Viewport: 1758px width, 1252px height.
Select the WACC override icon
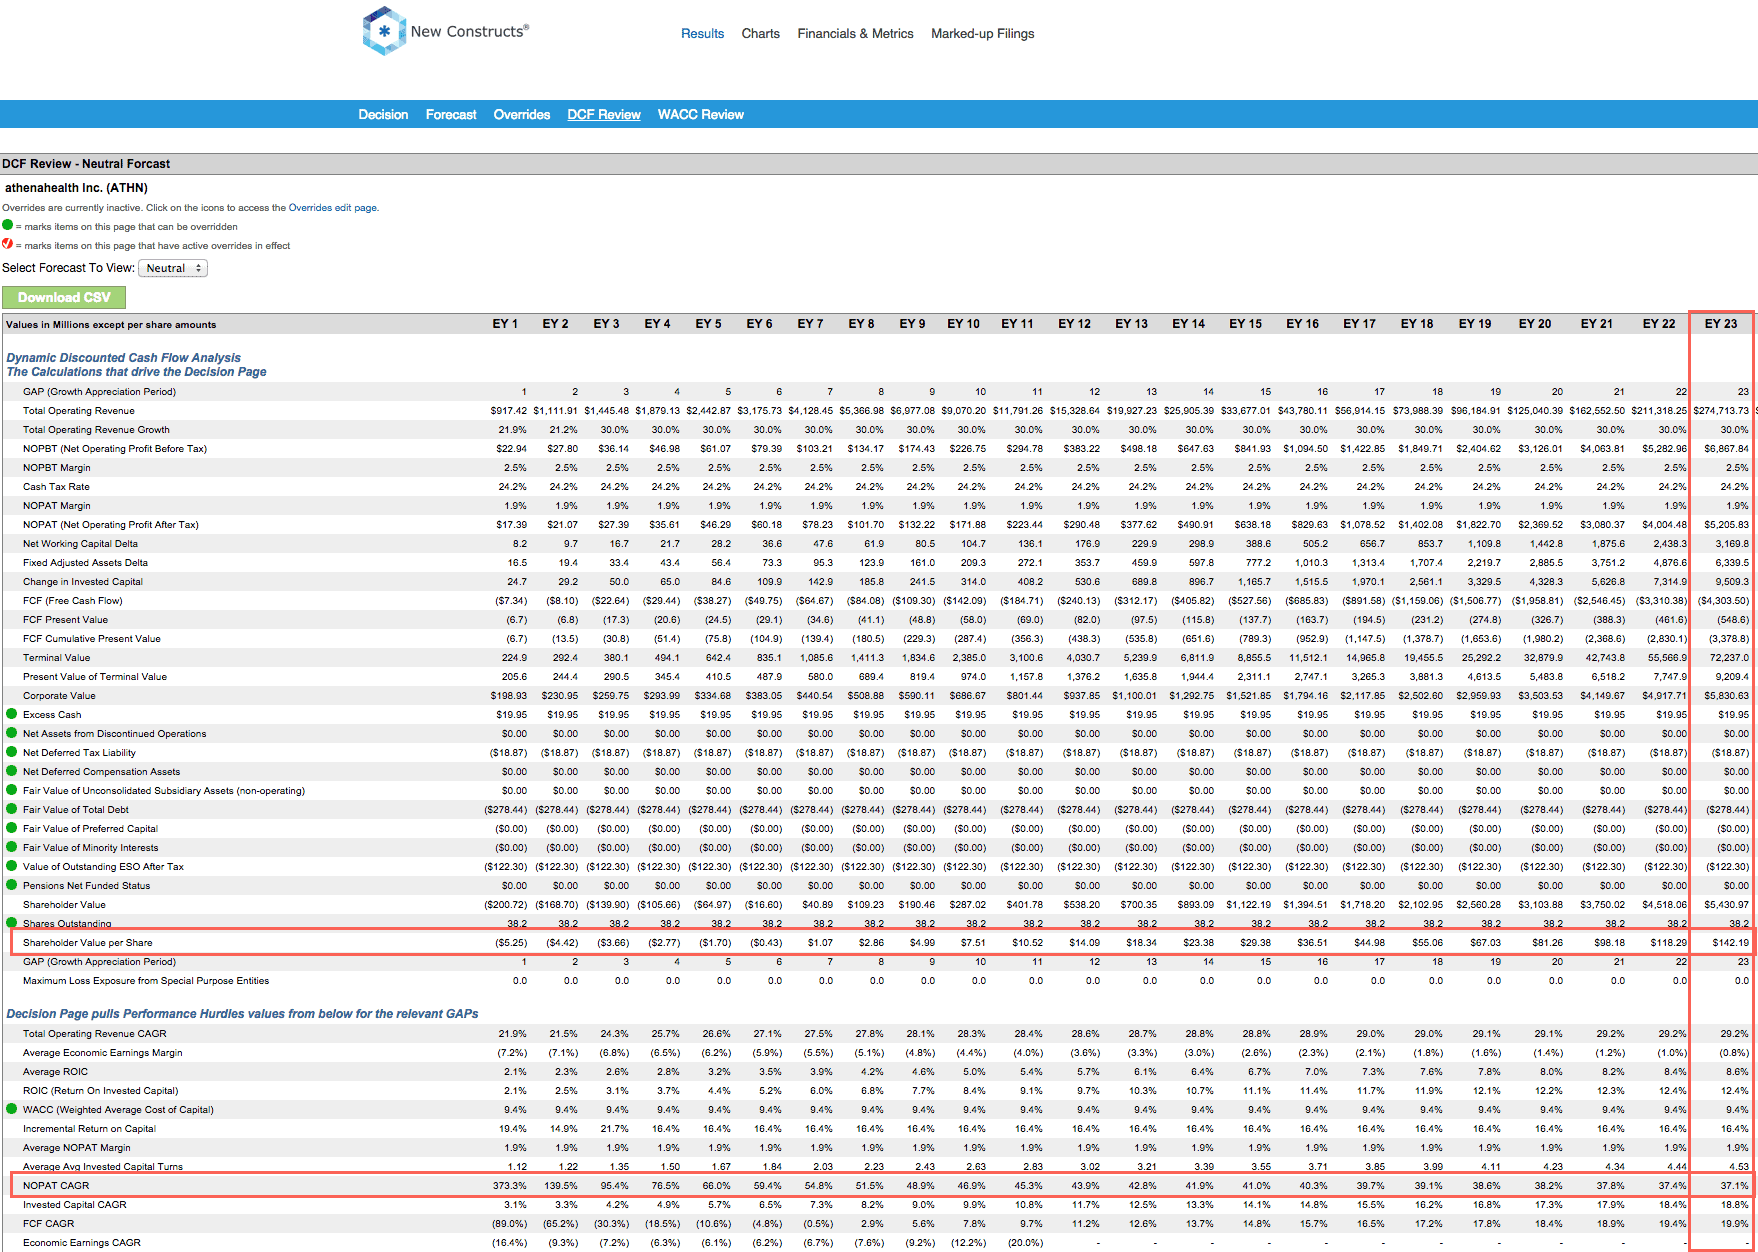11,1109
